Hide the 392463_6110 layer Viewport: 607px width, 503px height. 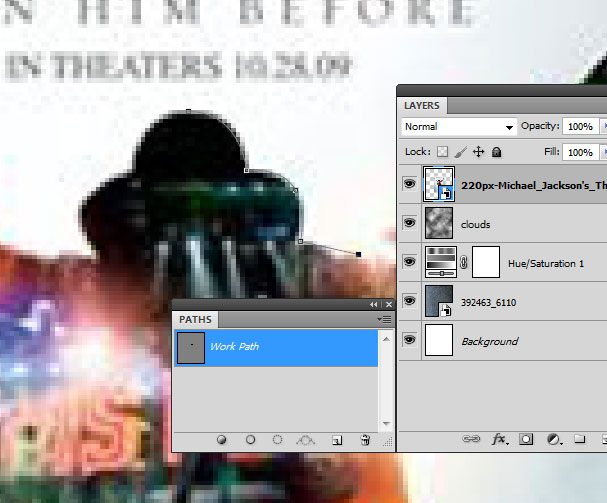point(409,301)
